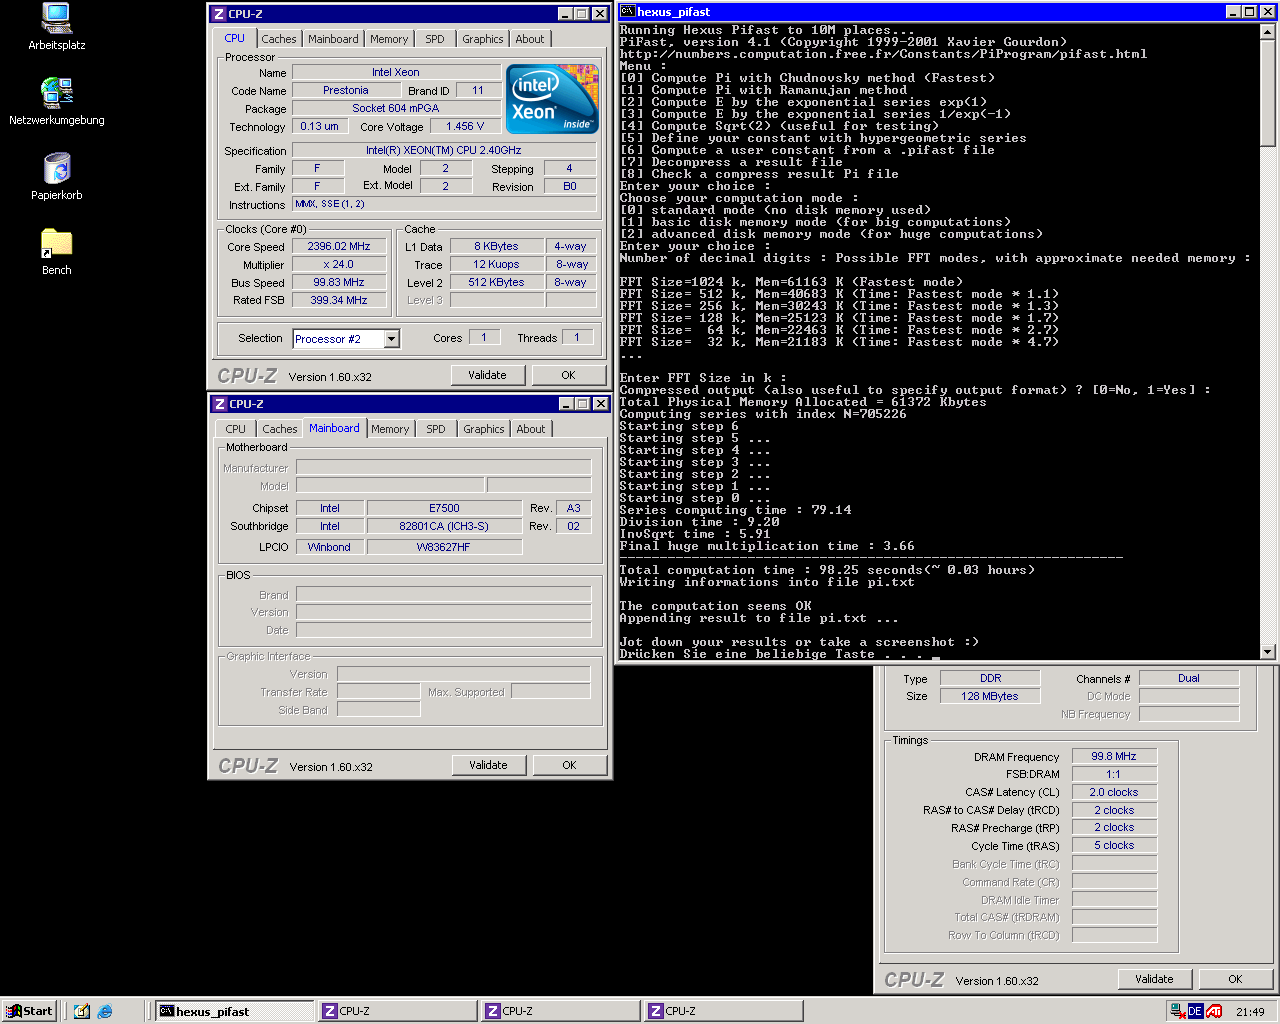Viewport: 1280px width, 1024px height.
Task: Click the Specification field 'Intel(R) XEON(TM) CPU 2.40GHz'
Action: 444,150
